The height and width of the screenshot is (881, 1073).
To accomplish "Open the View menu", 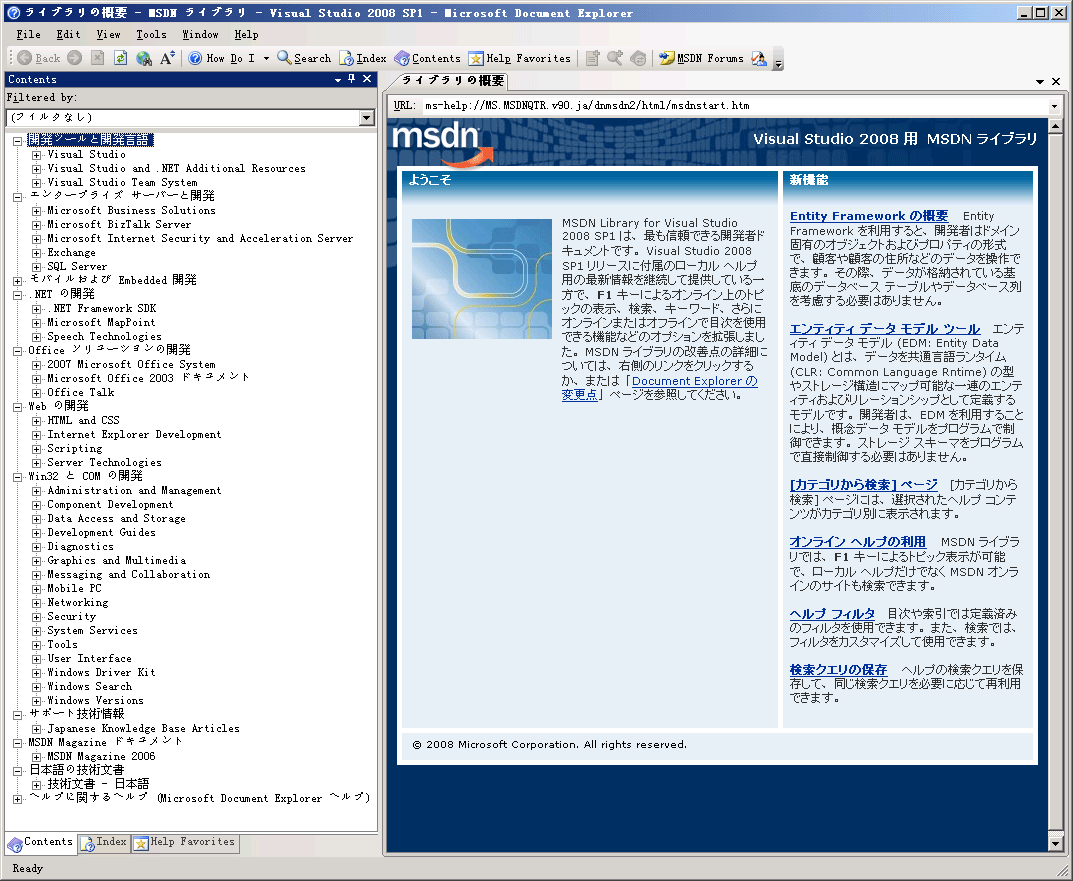I will coord(108,34).
